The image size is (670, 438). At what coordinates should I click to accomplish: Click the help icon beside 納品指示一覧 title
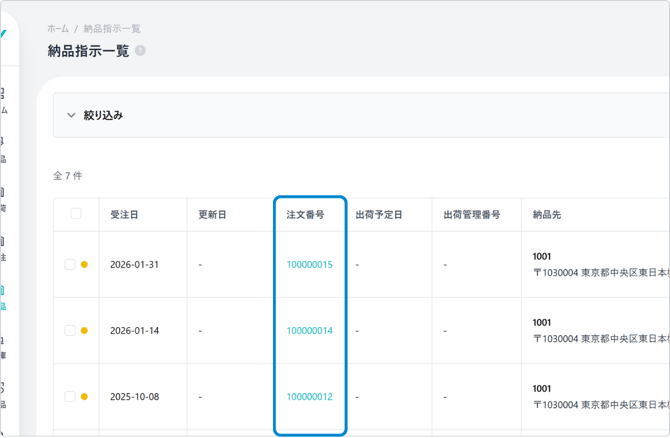140,51
